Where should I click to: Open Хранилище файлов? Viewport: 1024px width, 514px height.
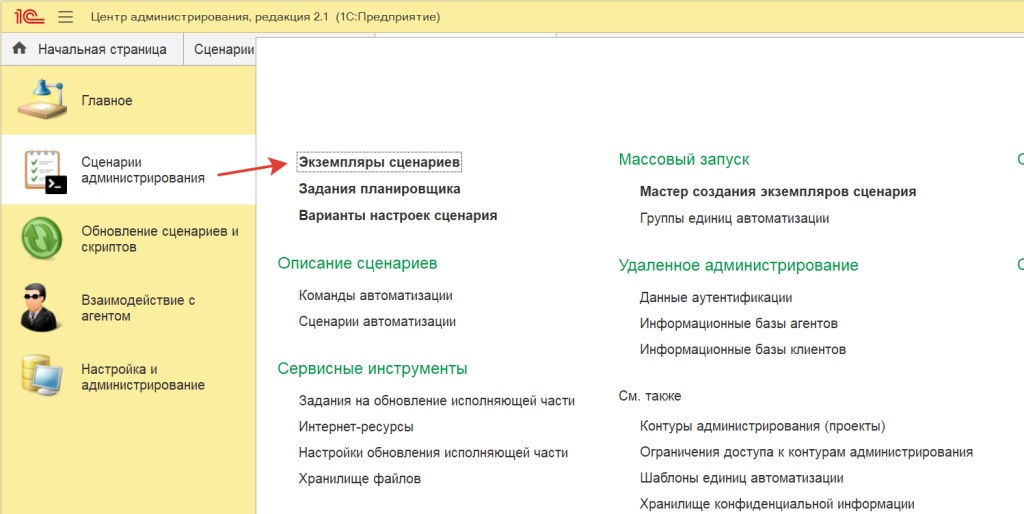click(359, 478)
